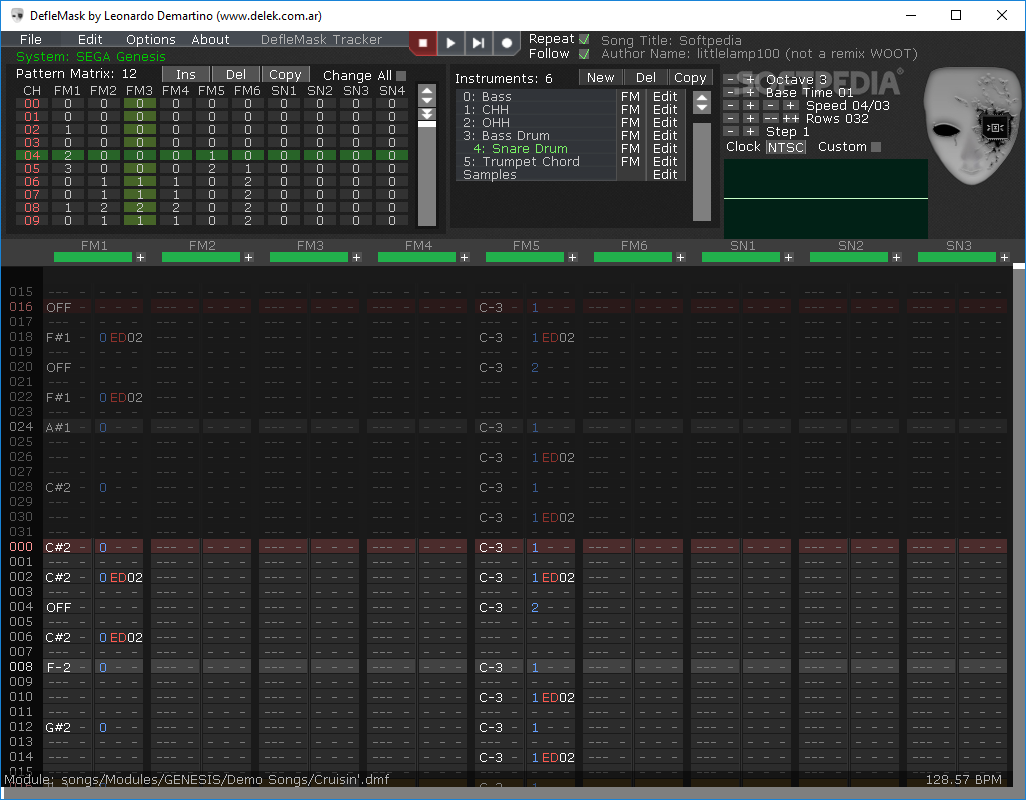Click the instrument list scrollbar track
Image resolution: width=1026 pixels, height=800 pixels.
point(701,171)
